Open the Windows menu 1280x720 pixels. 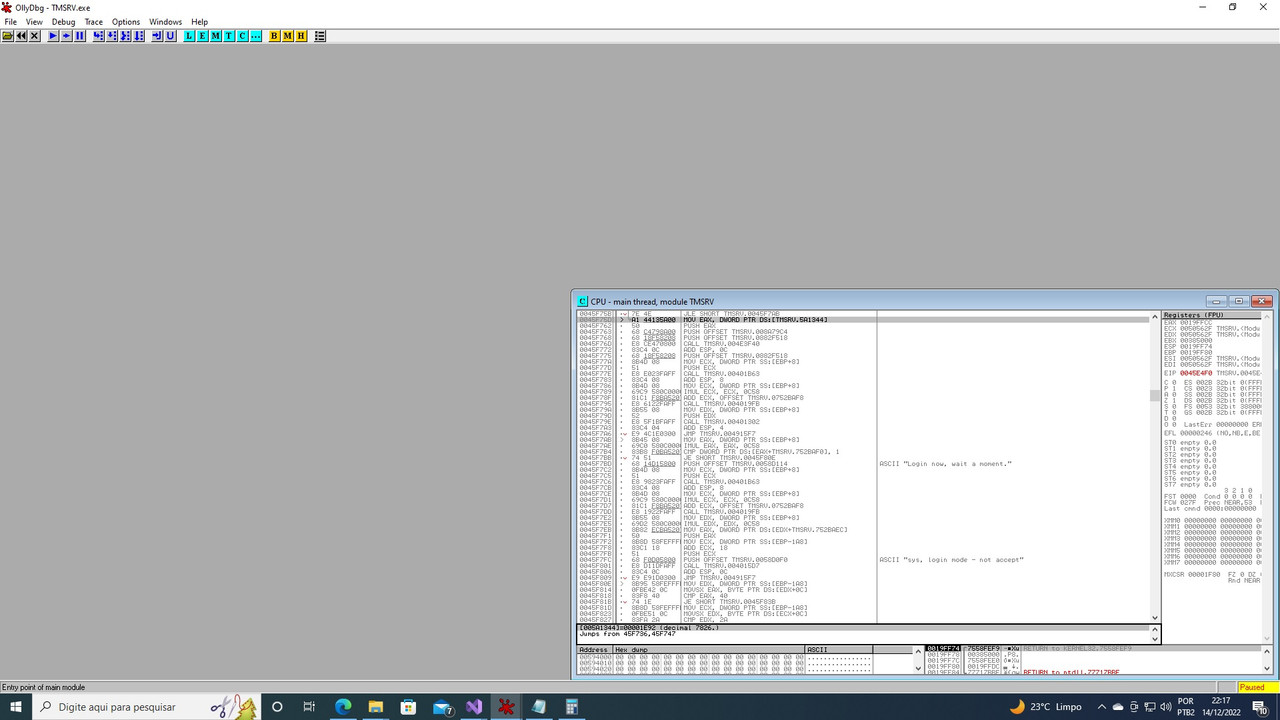pos(165,22)
